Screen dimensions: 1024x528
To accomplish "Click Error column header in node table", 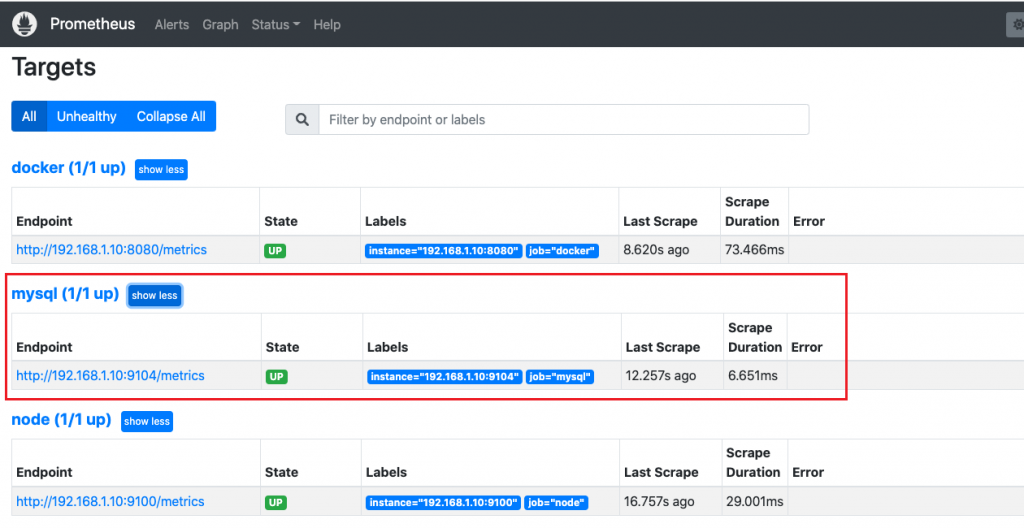I will click(808, 472).
